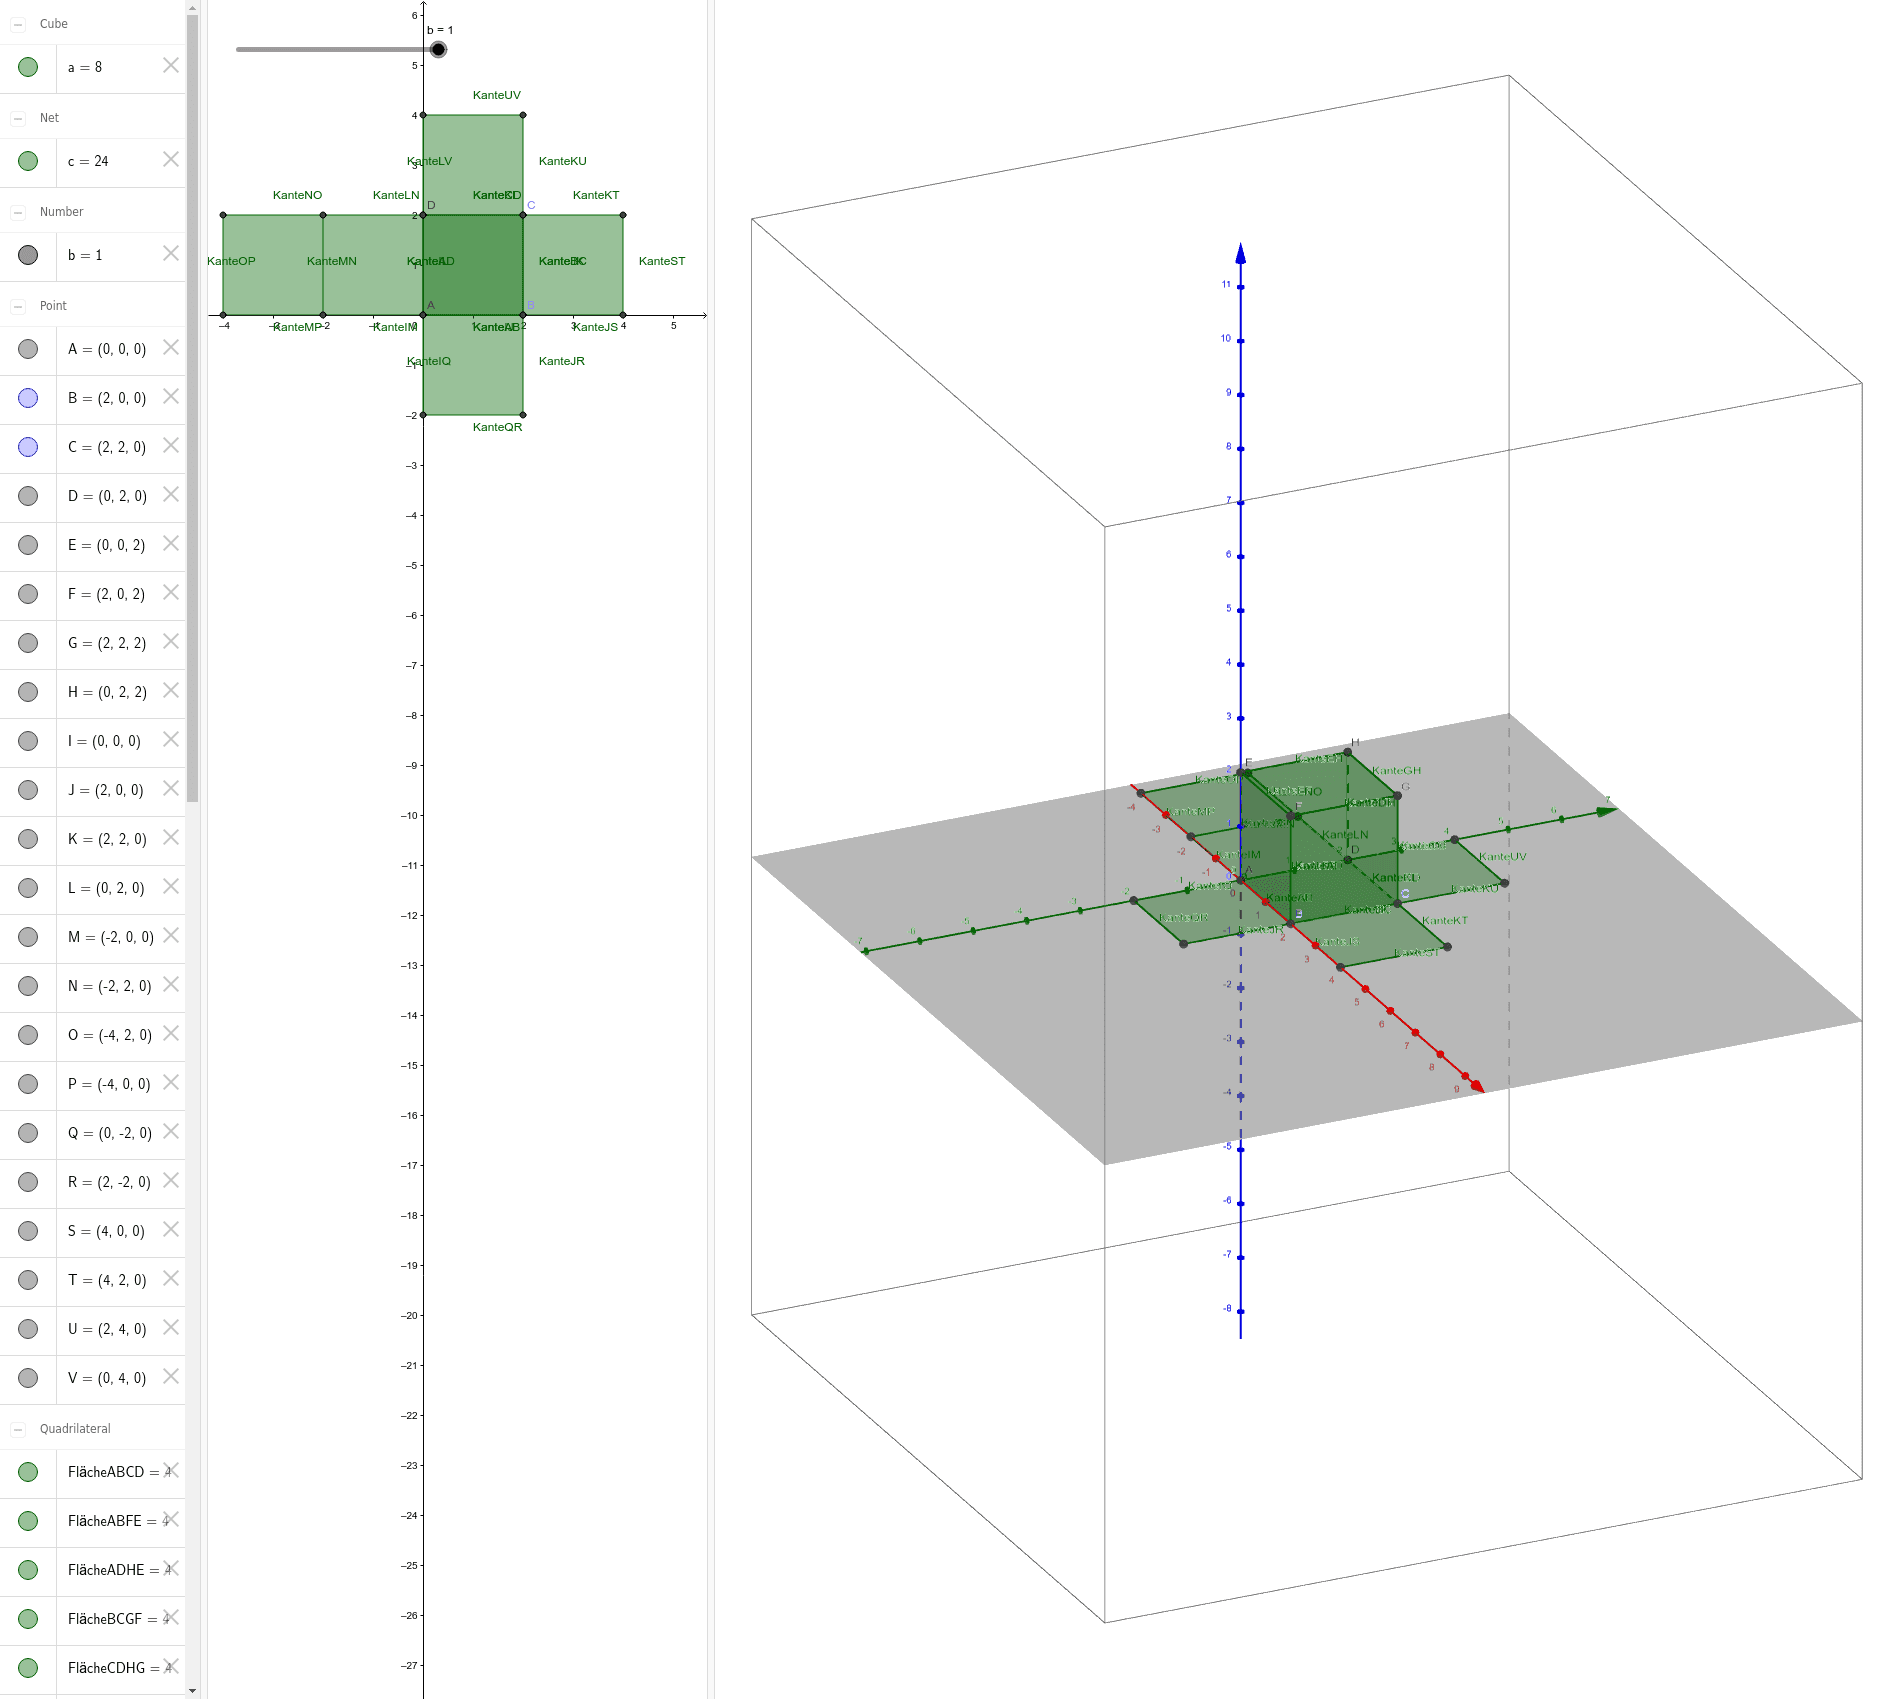
Task: Click the KanteNO label in 2D view
Action: pyautogui.click(x=297, y=195)
